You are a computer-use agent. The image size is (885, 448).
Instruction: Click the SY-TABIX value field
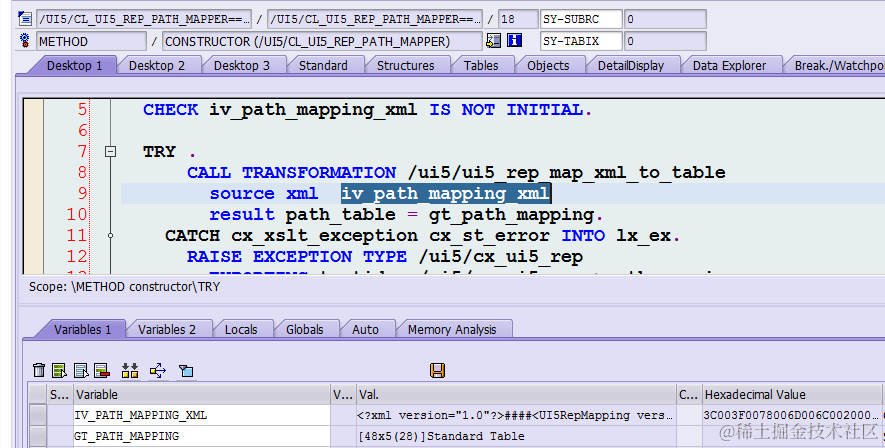tap(665, 41)
